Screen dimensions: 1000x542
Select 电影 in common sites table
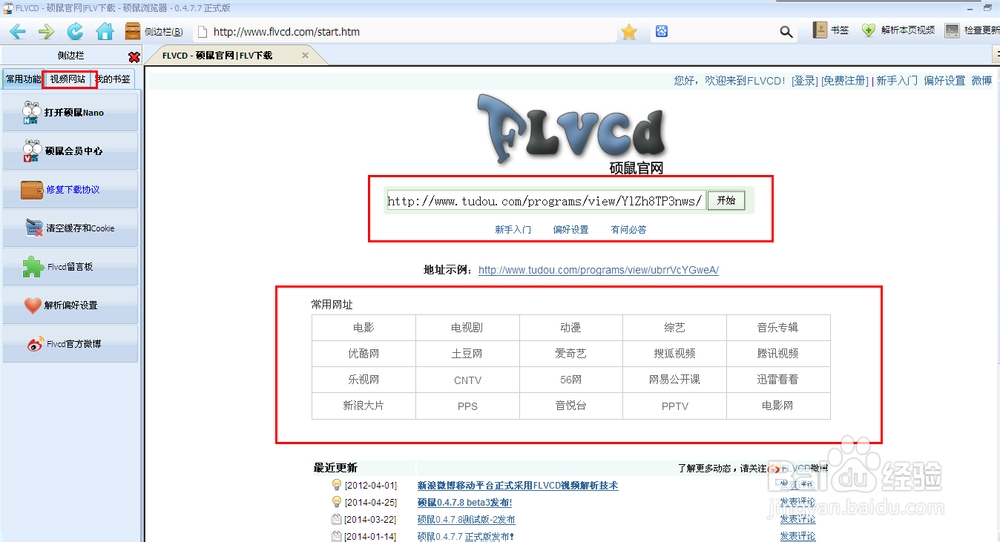[x=364, y=327]
